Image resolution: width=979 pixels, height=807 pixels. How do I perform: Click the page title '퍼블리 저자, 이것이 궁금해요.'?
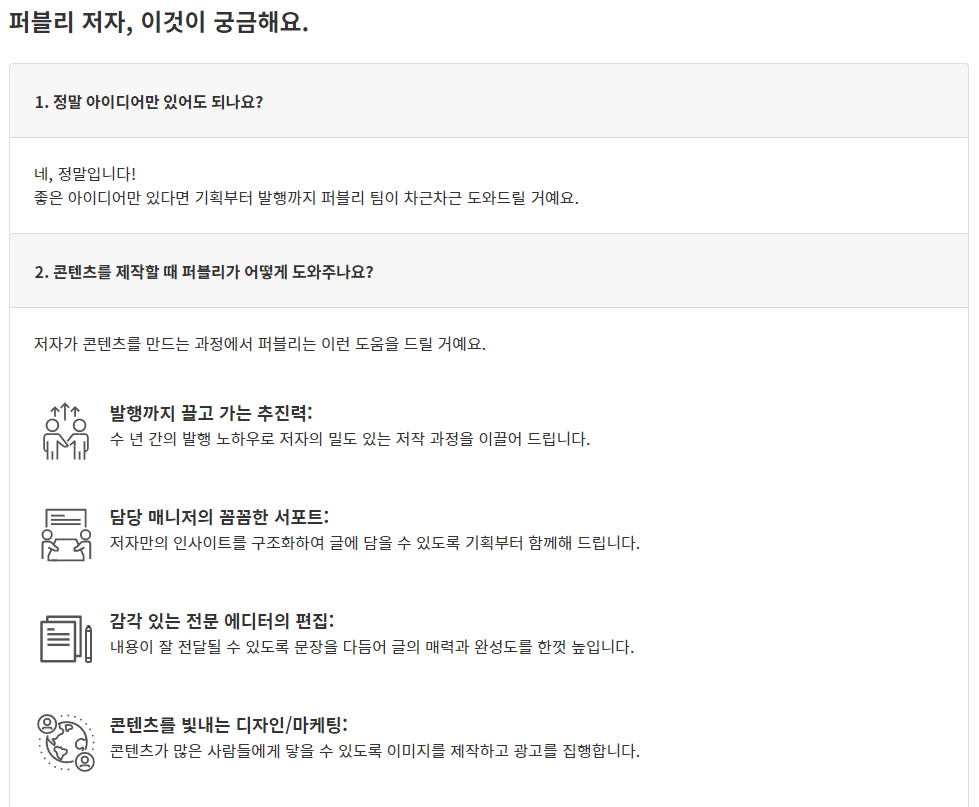point(159,22)
